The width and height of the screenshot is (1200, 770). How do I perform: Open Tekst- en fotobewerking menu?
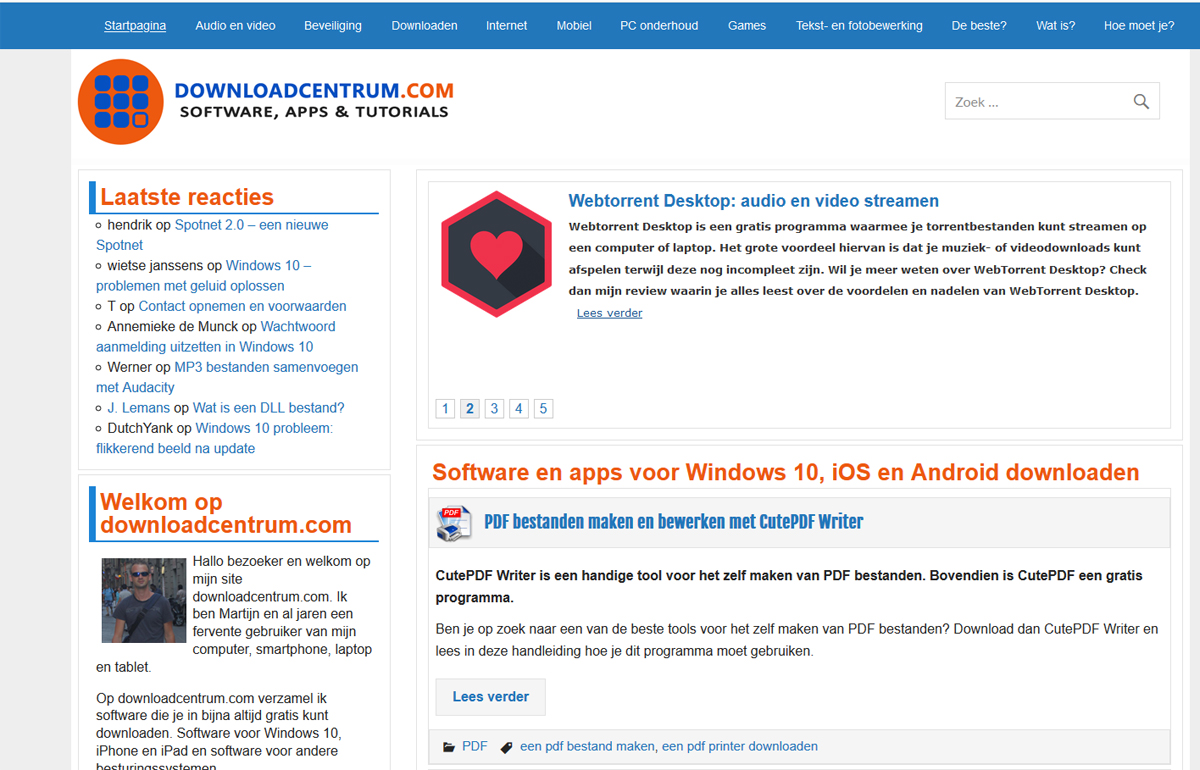[859, 26]
